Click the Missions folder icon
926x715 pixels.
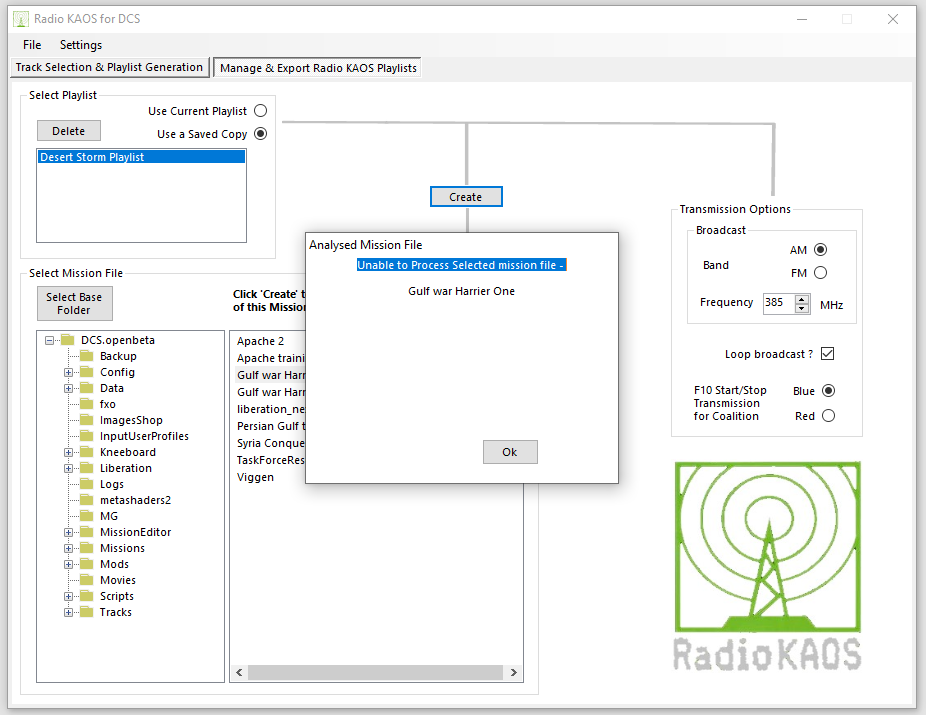(87, 548)
